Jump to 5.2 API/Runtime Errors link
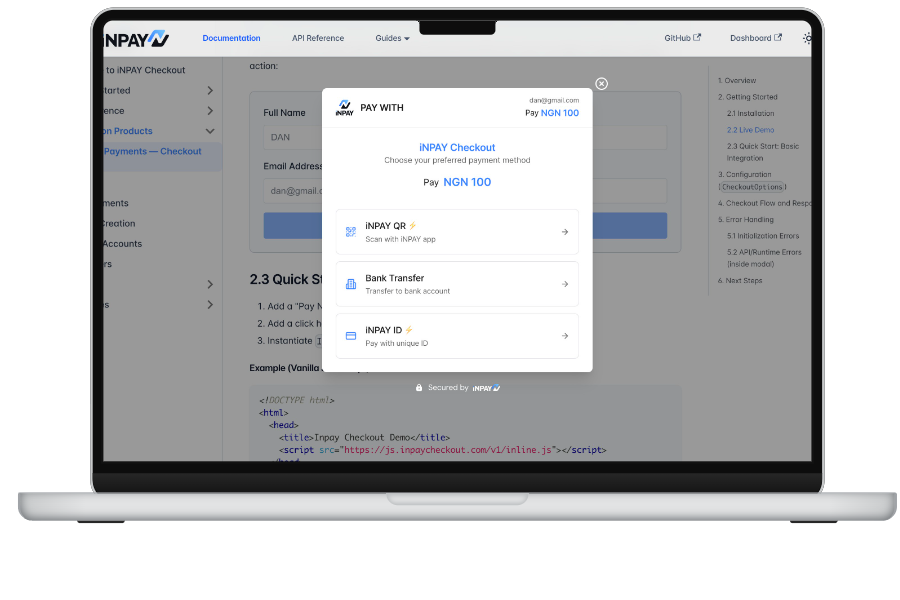900x600 pixels. pyautogui.click(x=764, y=258)
